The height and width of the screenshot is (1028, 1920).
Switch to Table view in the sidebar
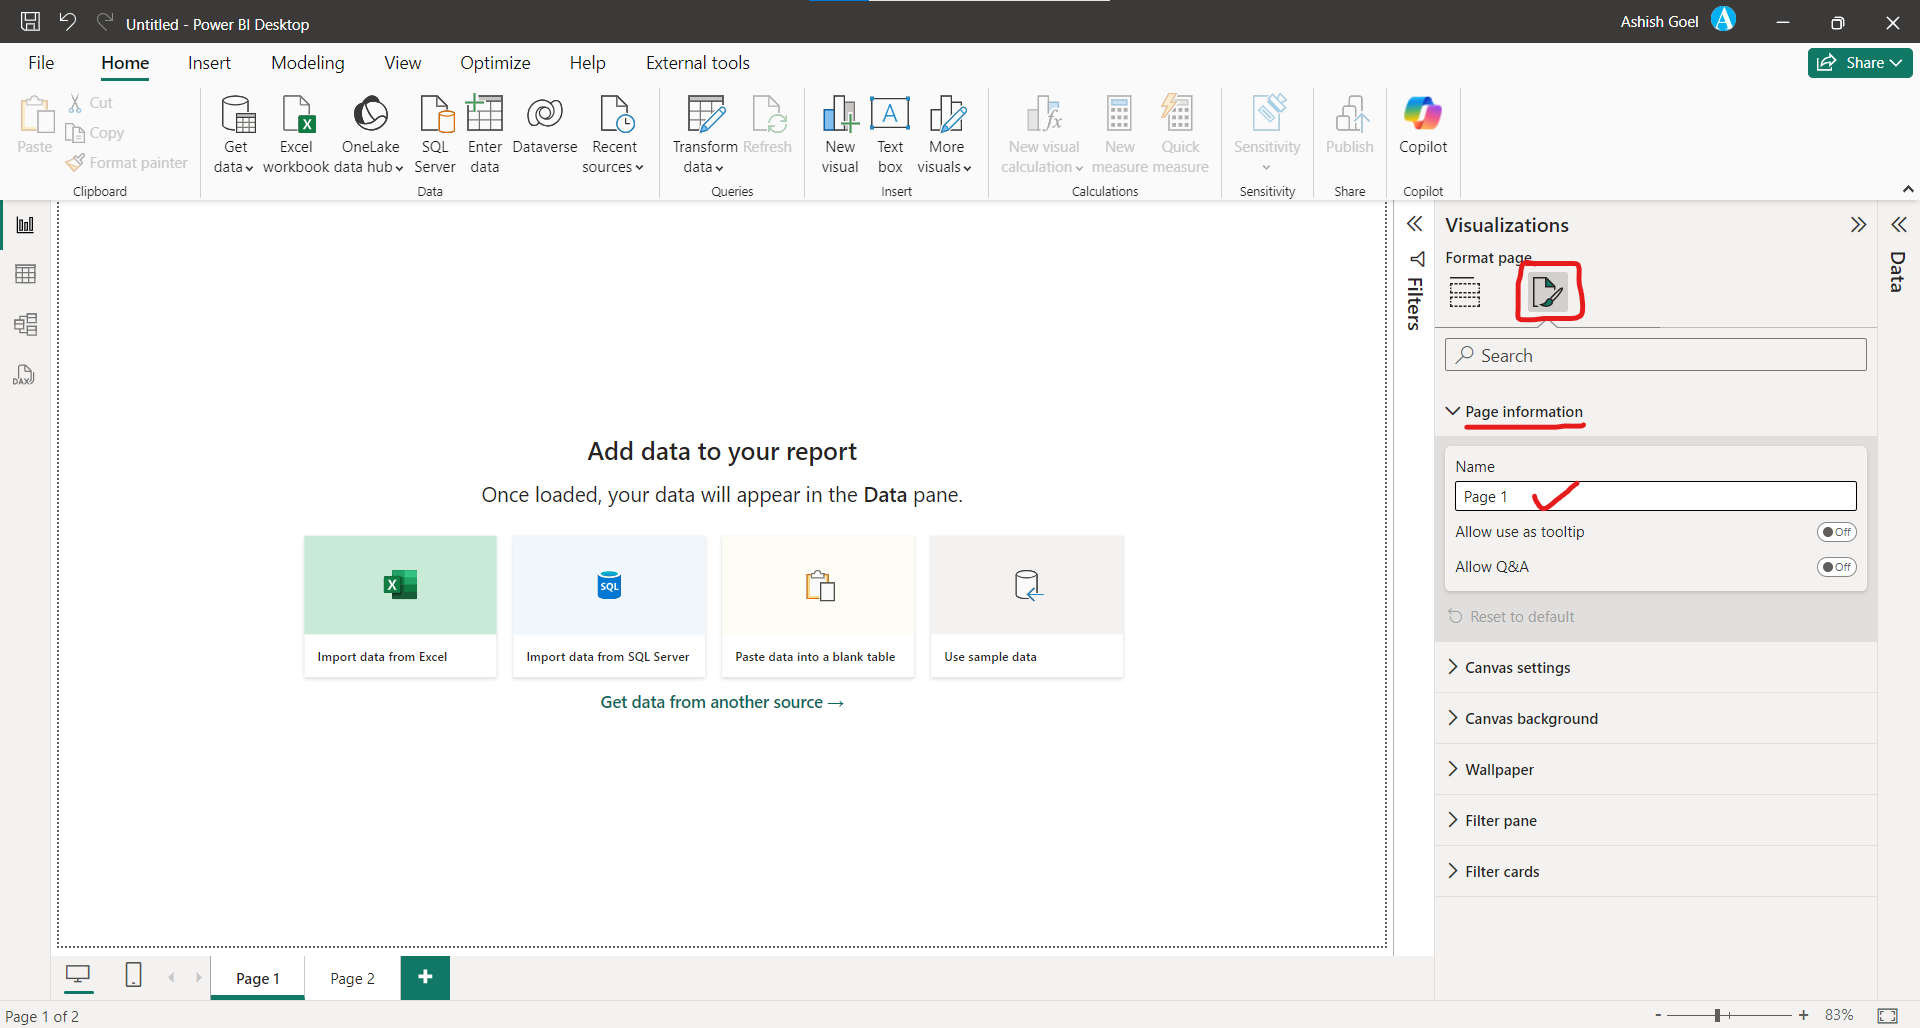(x=24, y=273)
